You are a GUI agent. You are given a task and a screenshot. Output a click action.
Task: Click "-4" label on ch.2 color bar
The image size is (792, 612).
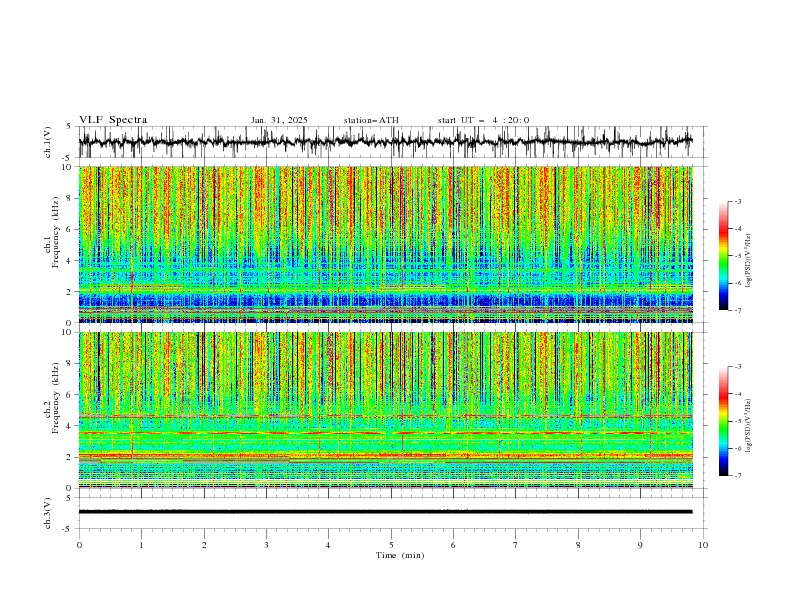point(738,394)
